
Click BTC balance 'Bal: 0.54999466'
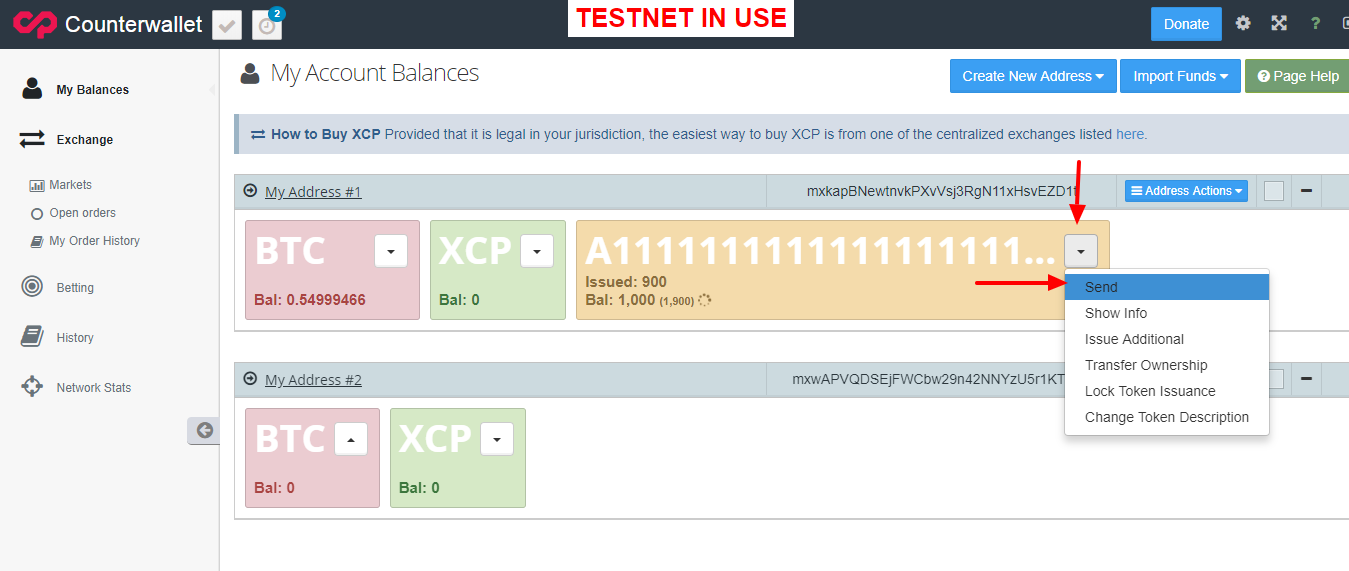click(x=310, y=300)
